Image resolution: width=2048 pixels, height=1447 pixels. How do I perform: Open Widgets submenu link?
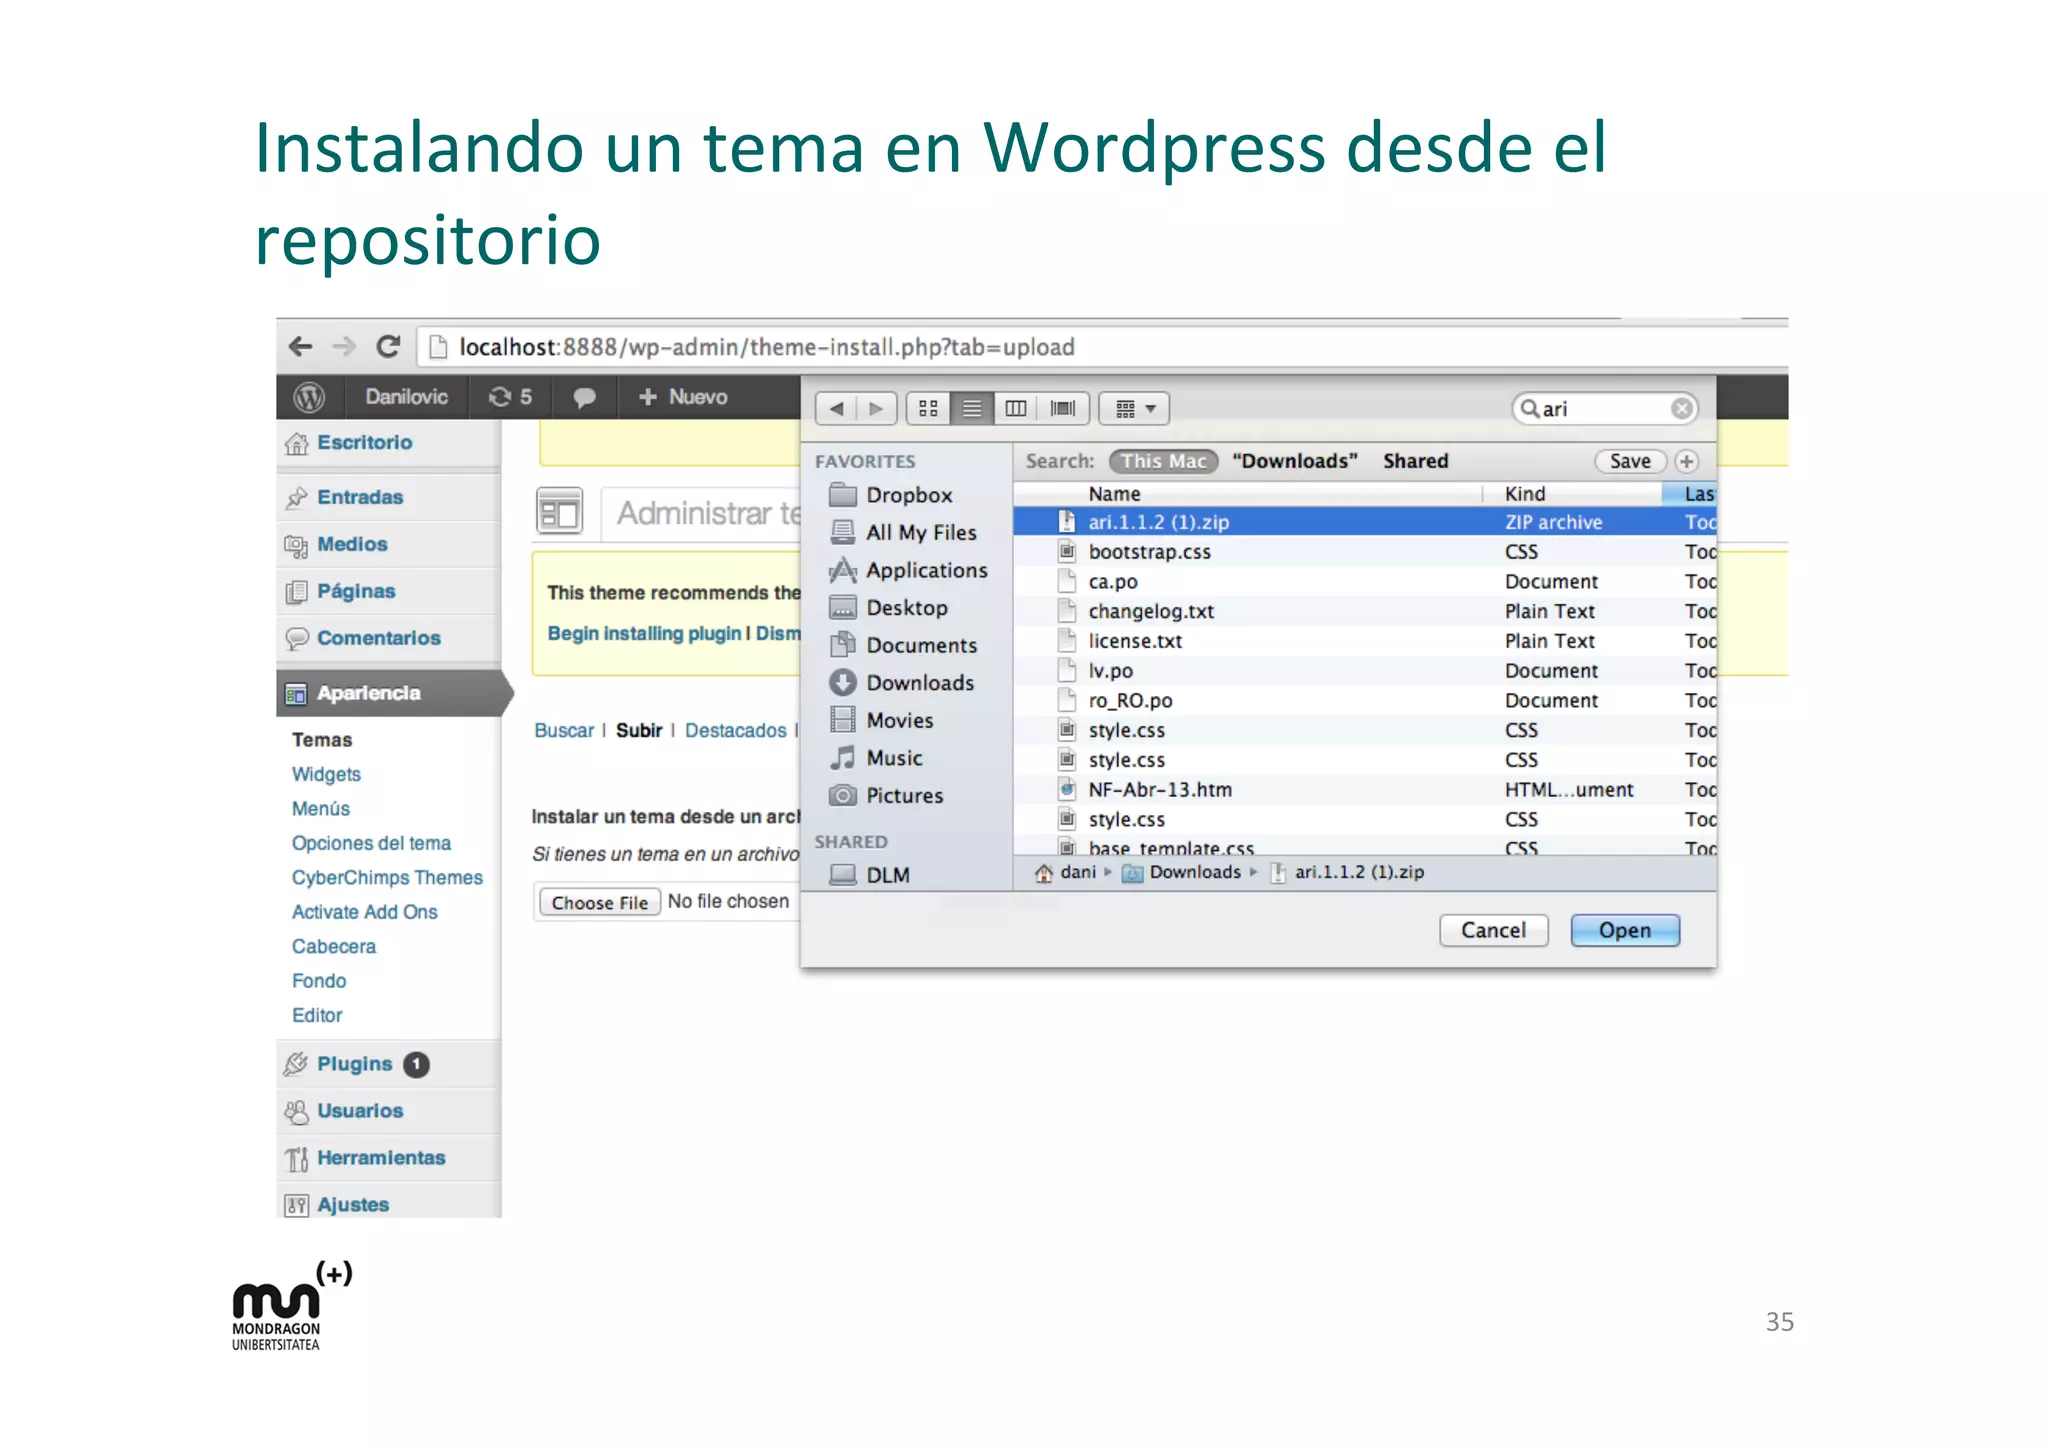[x=326, y=774]
